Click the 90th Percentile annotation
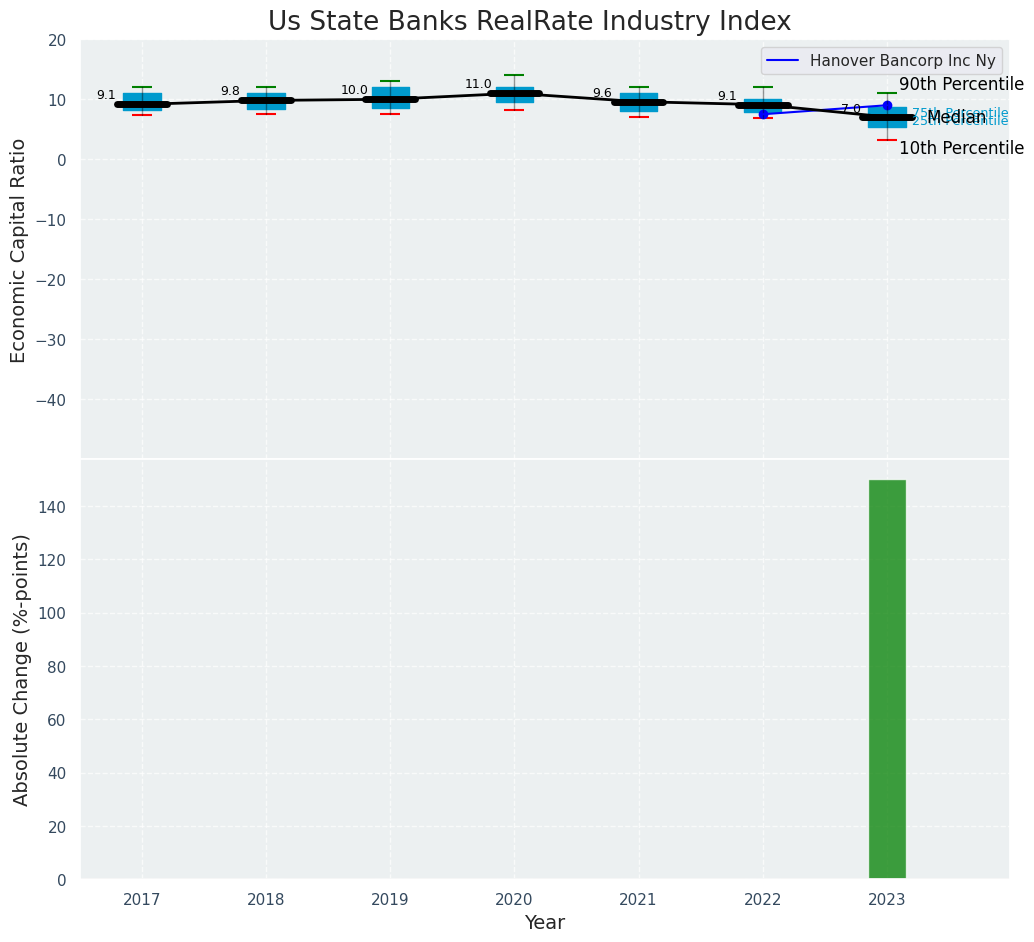This screenshot has width=1034, height=942. click(x=960, y=85)
